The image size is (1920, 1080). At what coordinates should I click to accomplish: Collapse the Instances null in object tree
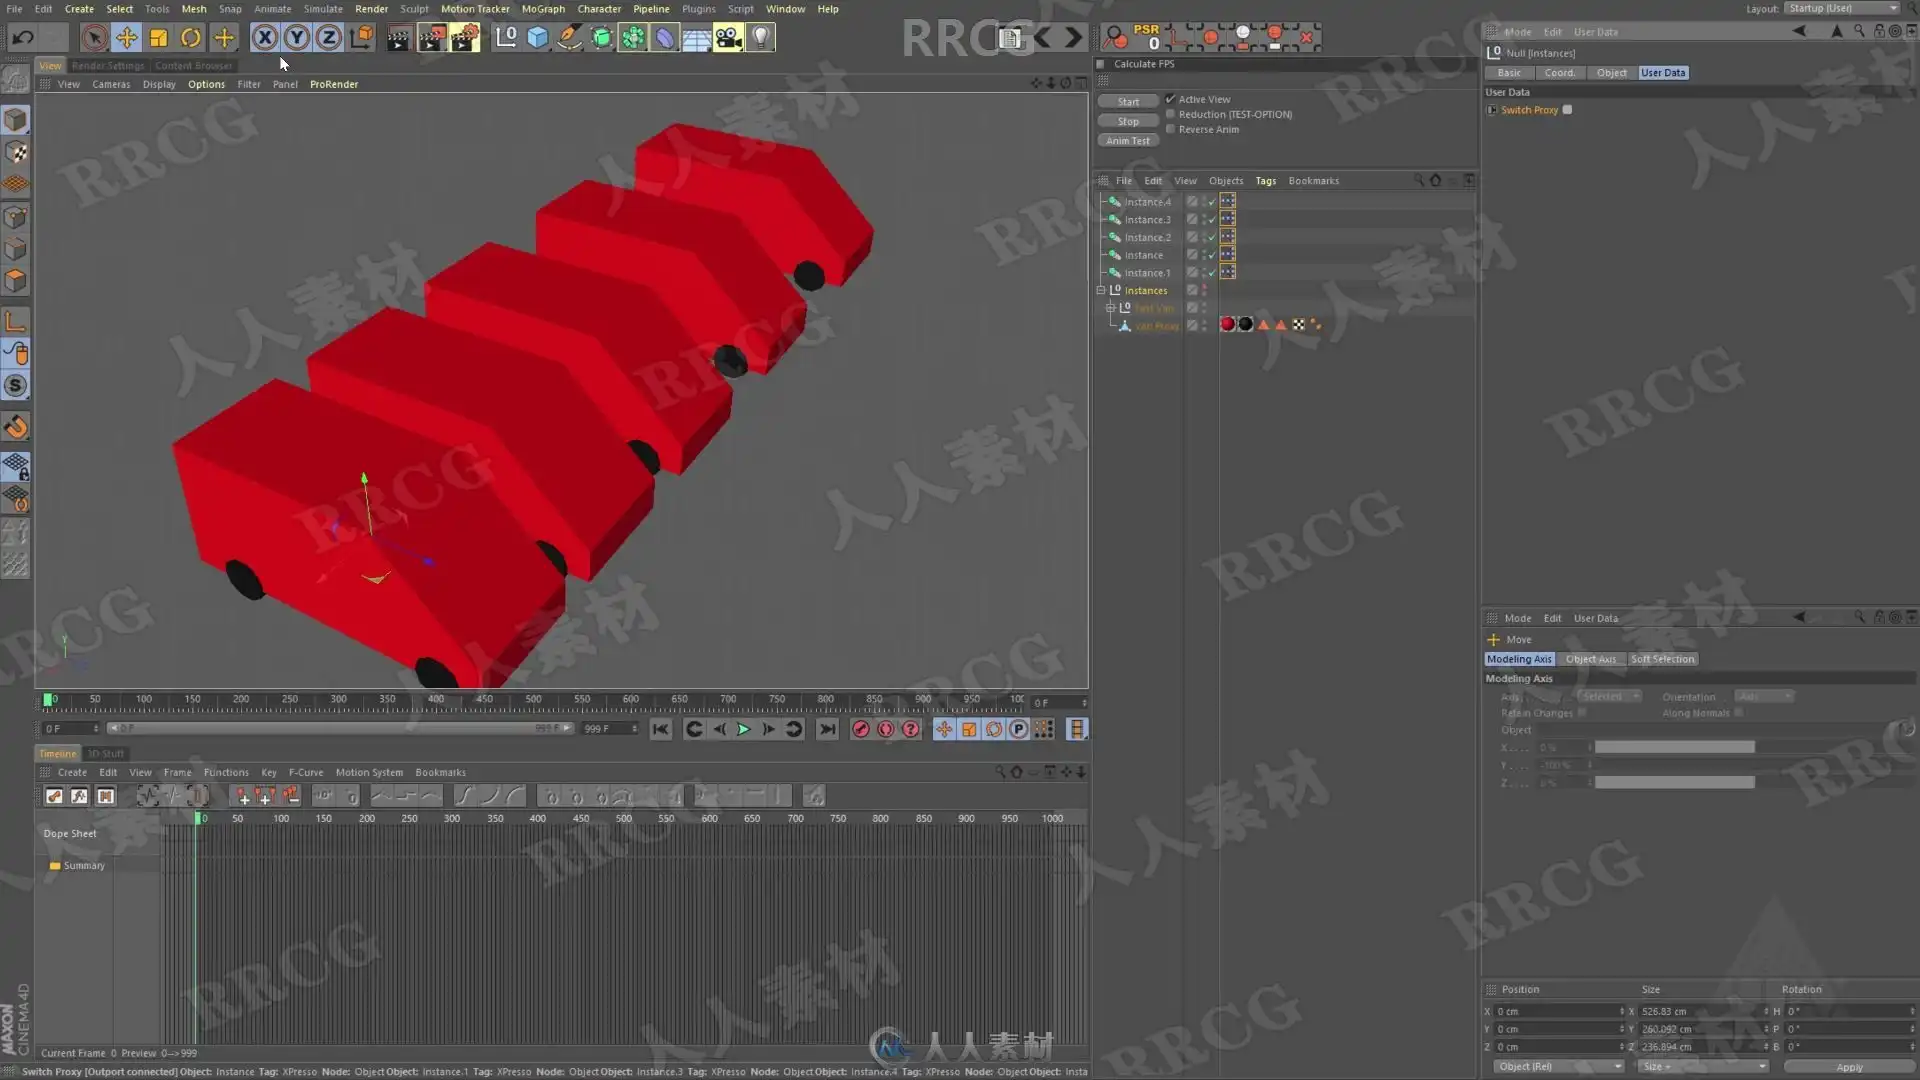click(1101, 291)
